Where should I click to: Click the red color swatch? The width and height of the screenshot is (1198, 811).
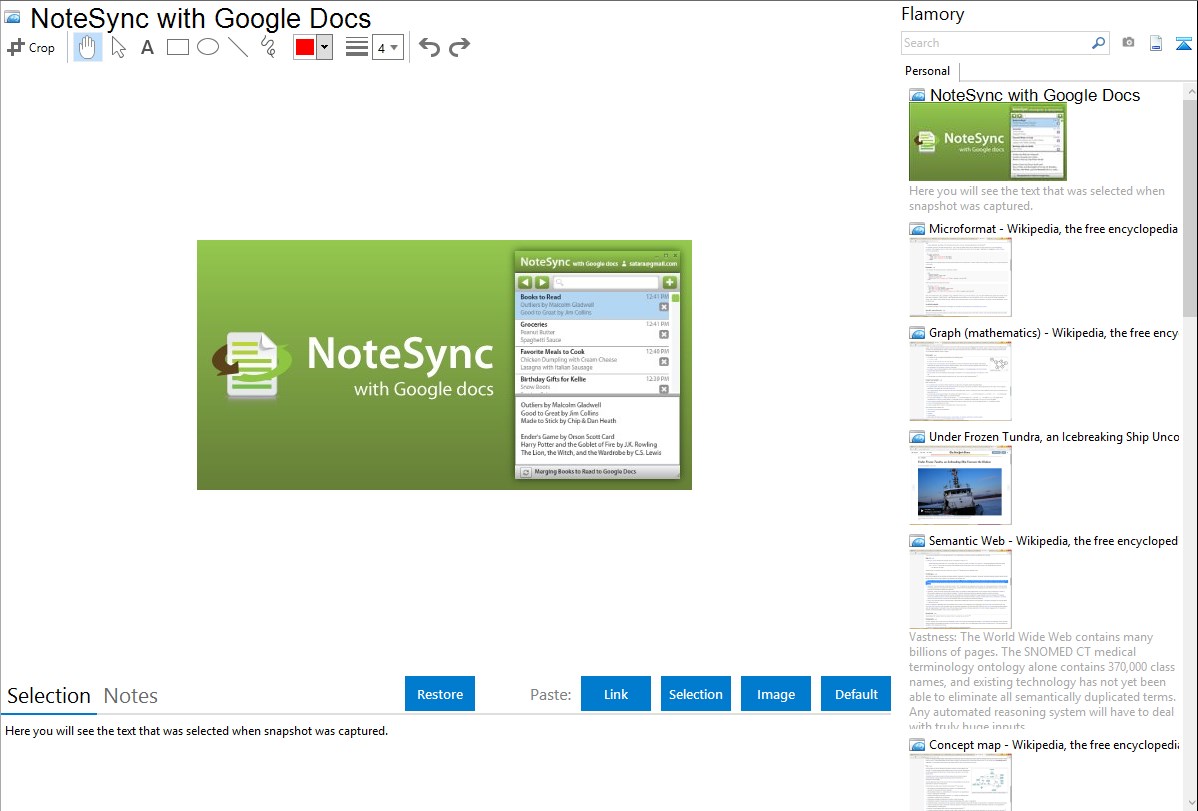point(305,47)
